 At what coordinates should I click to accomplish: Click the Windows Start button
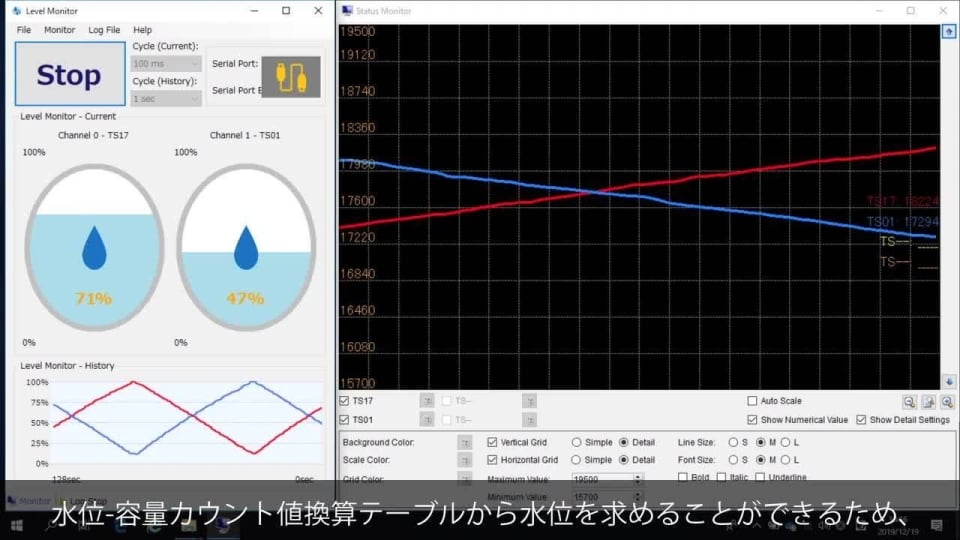[17, 525]
